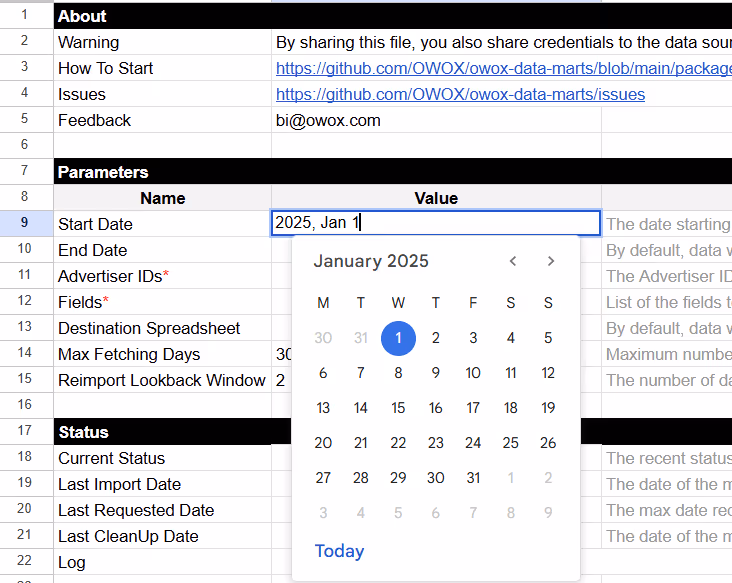This screenshot has width=732, height=583.
Task: Select the Value column header cell
Action: (x=436, y=198)
